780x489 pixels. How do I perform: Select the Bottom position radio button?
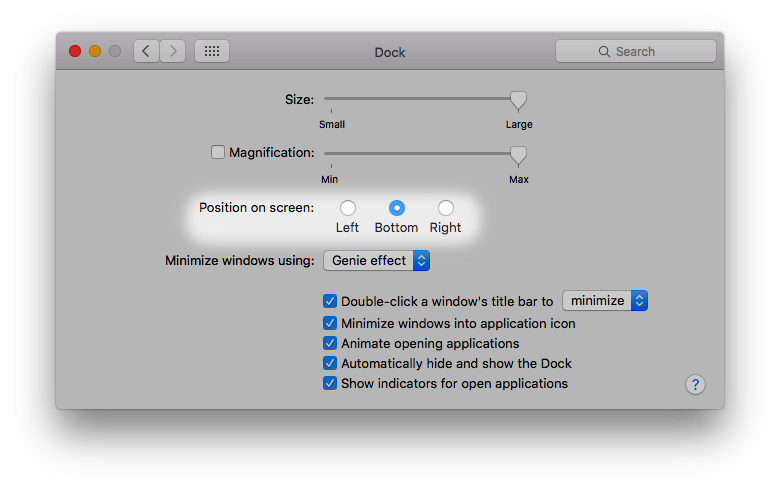396,208
